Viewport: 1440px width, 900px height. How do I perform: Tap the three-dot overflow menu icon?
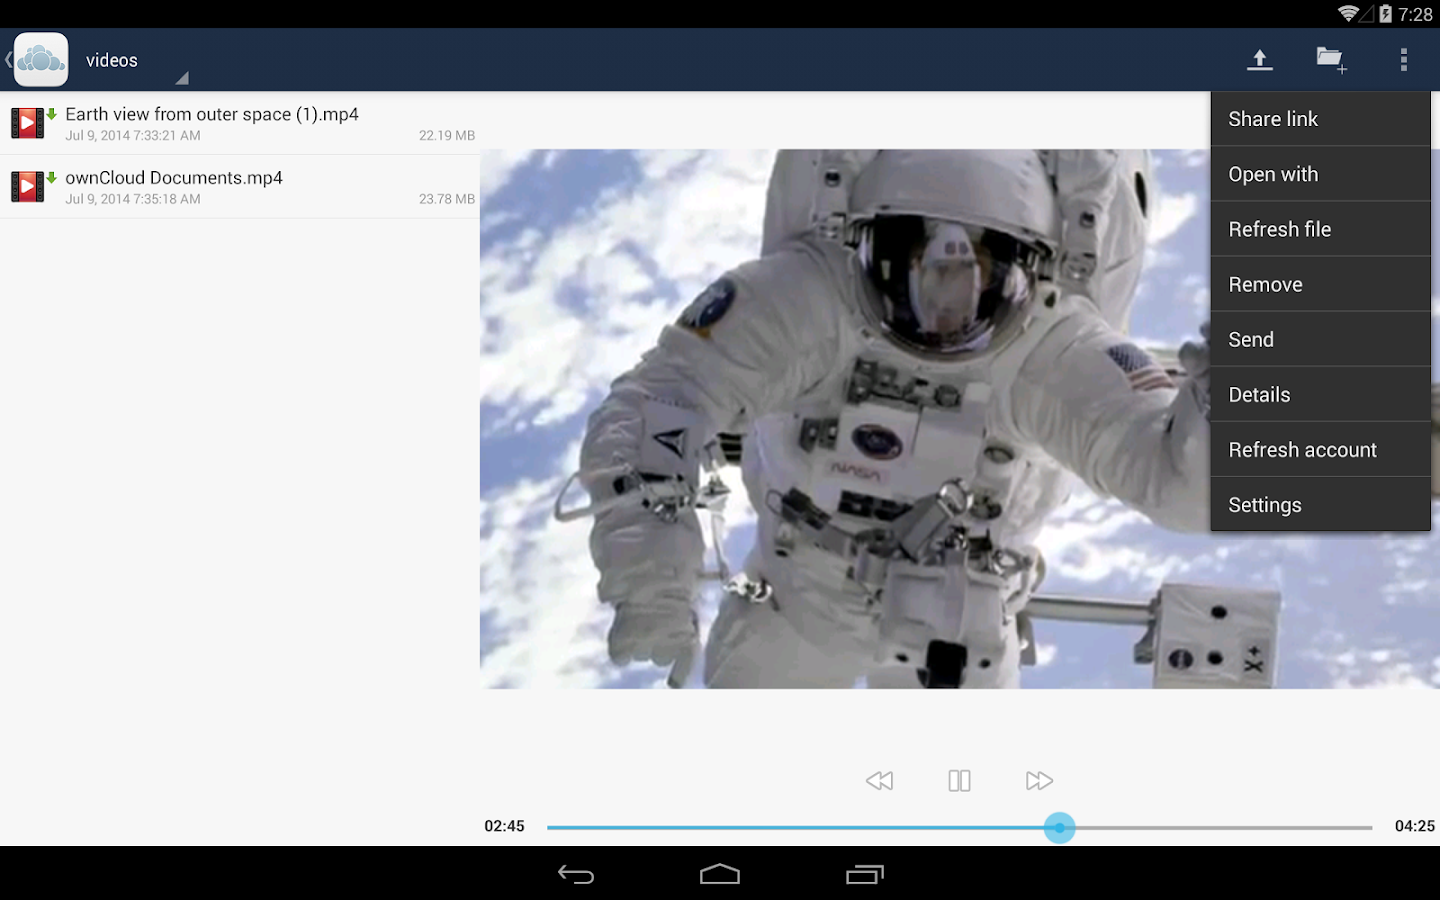pos(1403,59)
